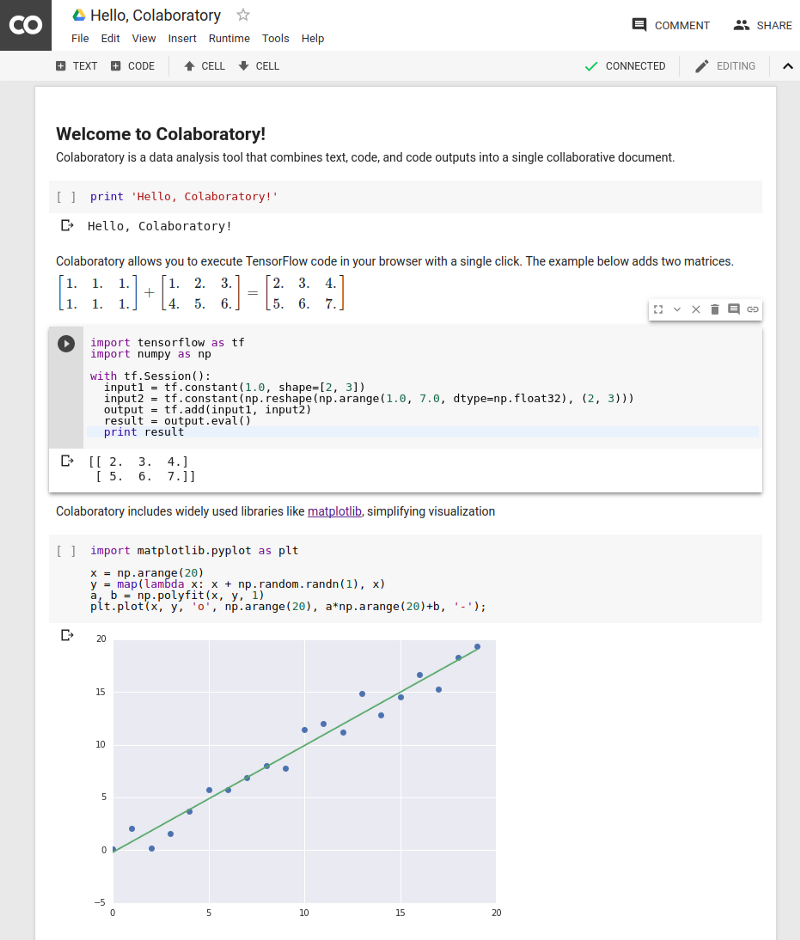Open the Runtime menu
This screenshot has height=940, width=800.
(x=229, y=38)
